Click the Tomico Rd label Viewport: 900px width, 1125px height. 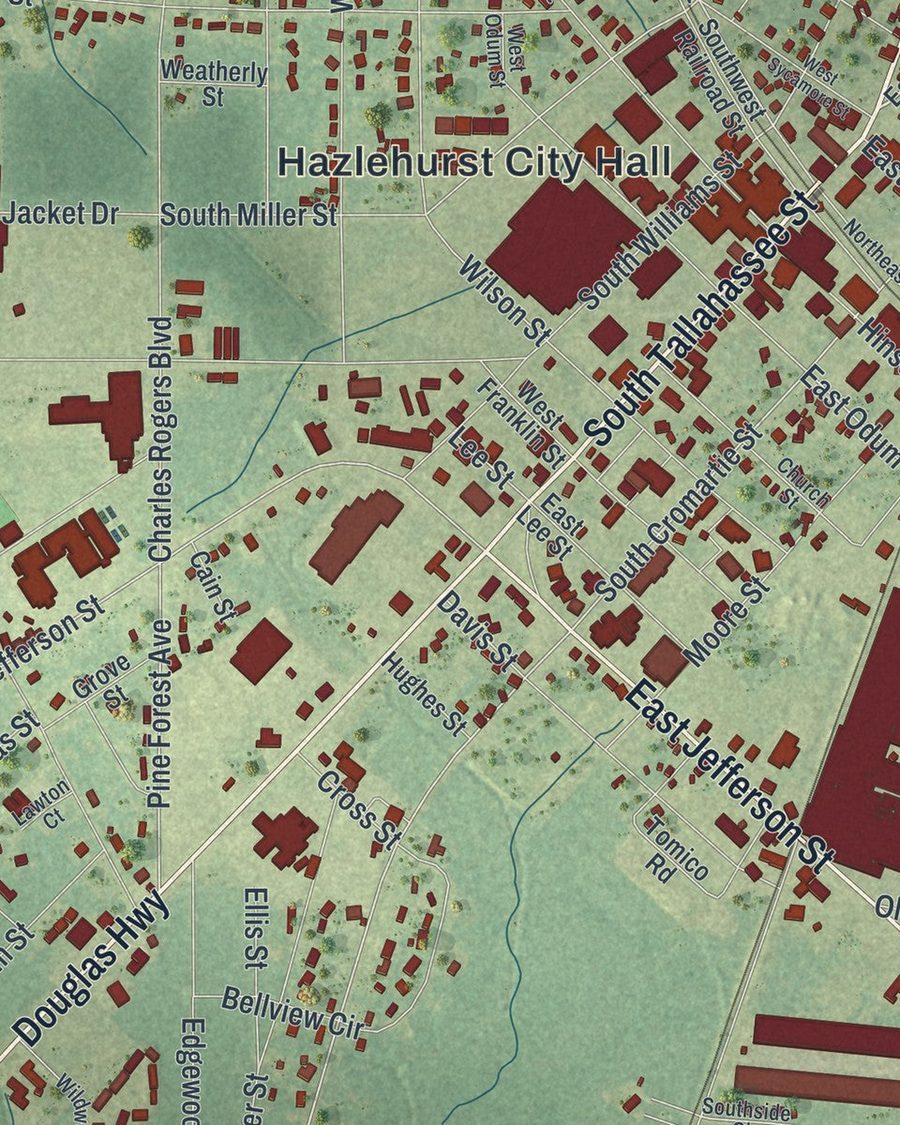(675, 849)
